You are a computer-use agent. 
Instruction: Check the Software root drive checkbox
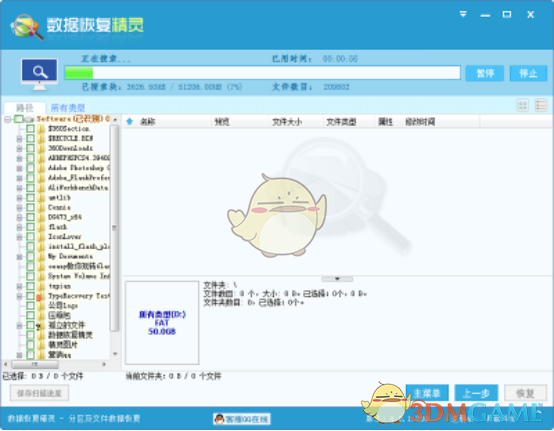pos(19,119)
